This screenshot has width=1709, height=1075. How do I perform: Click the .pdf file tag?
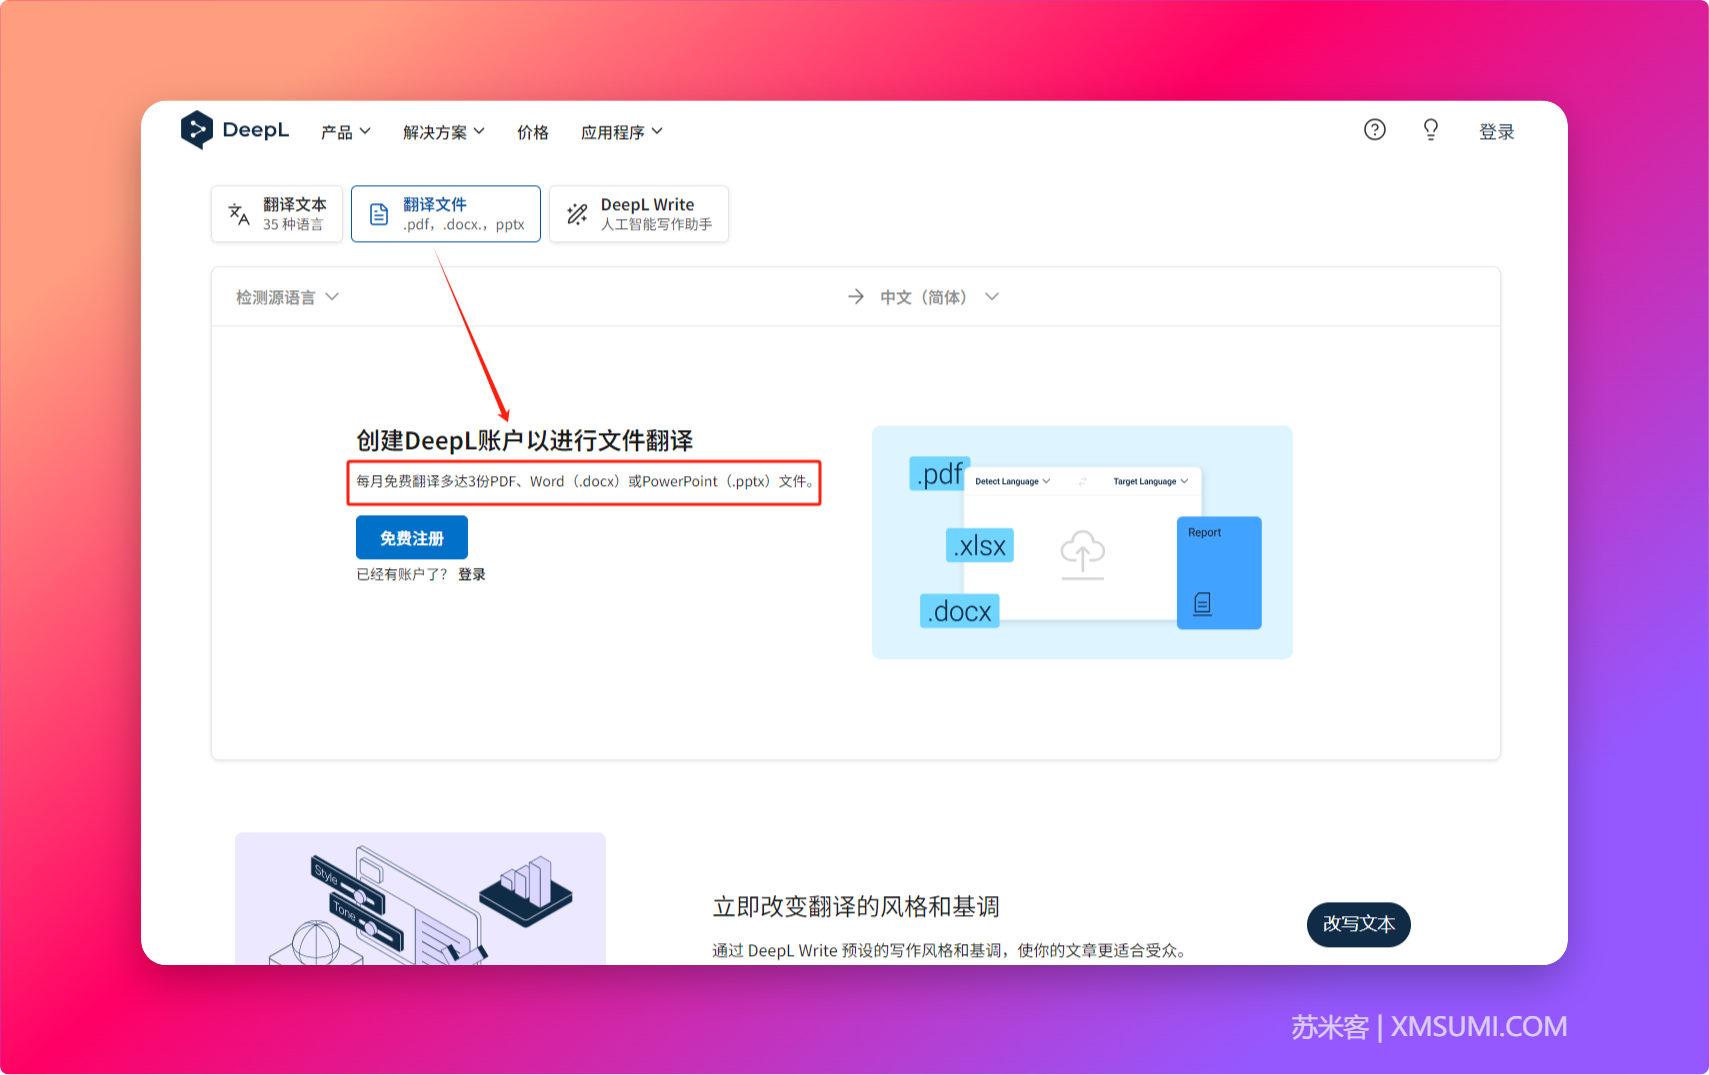click(x=939, y=473)
